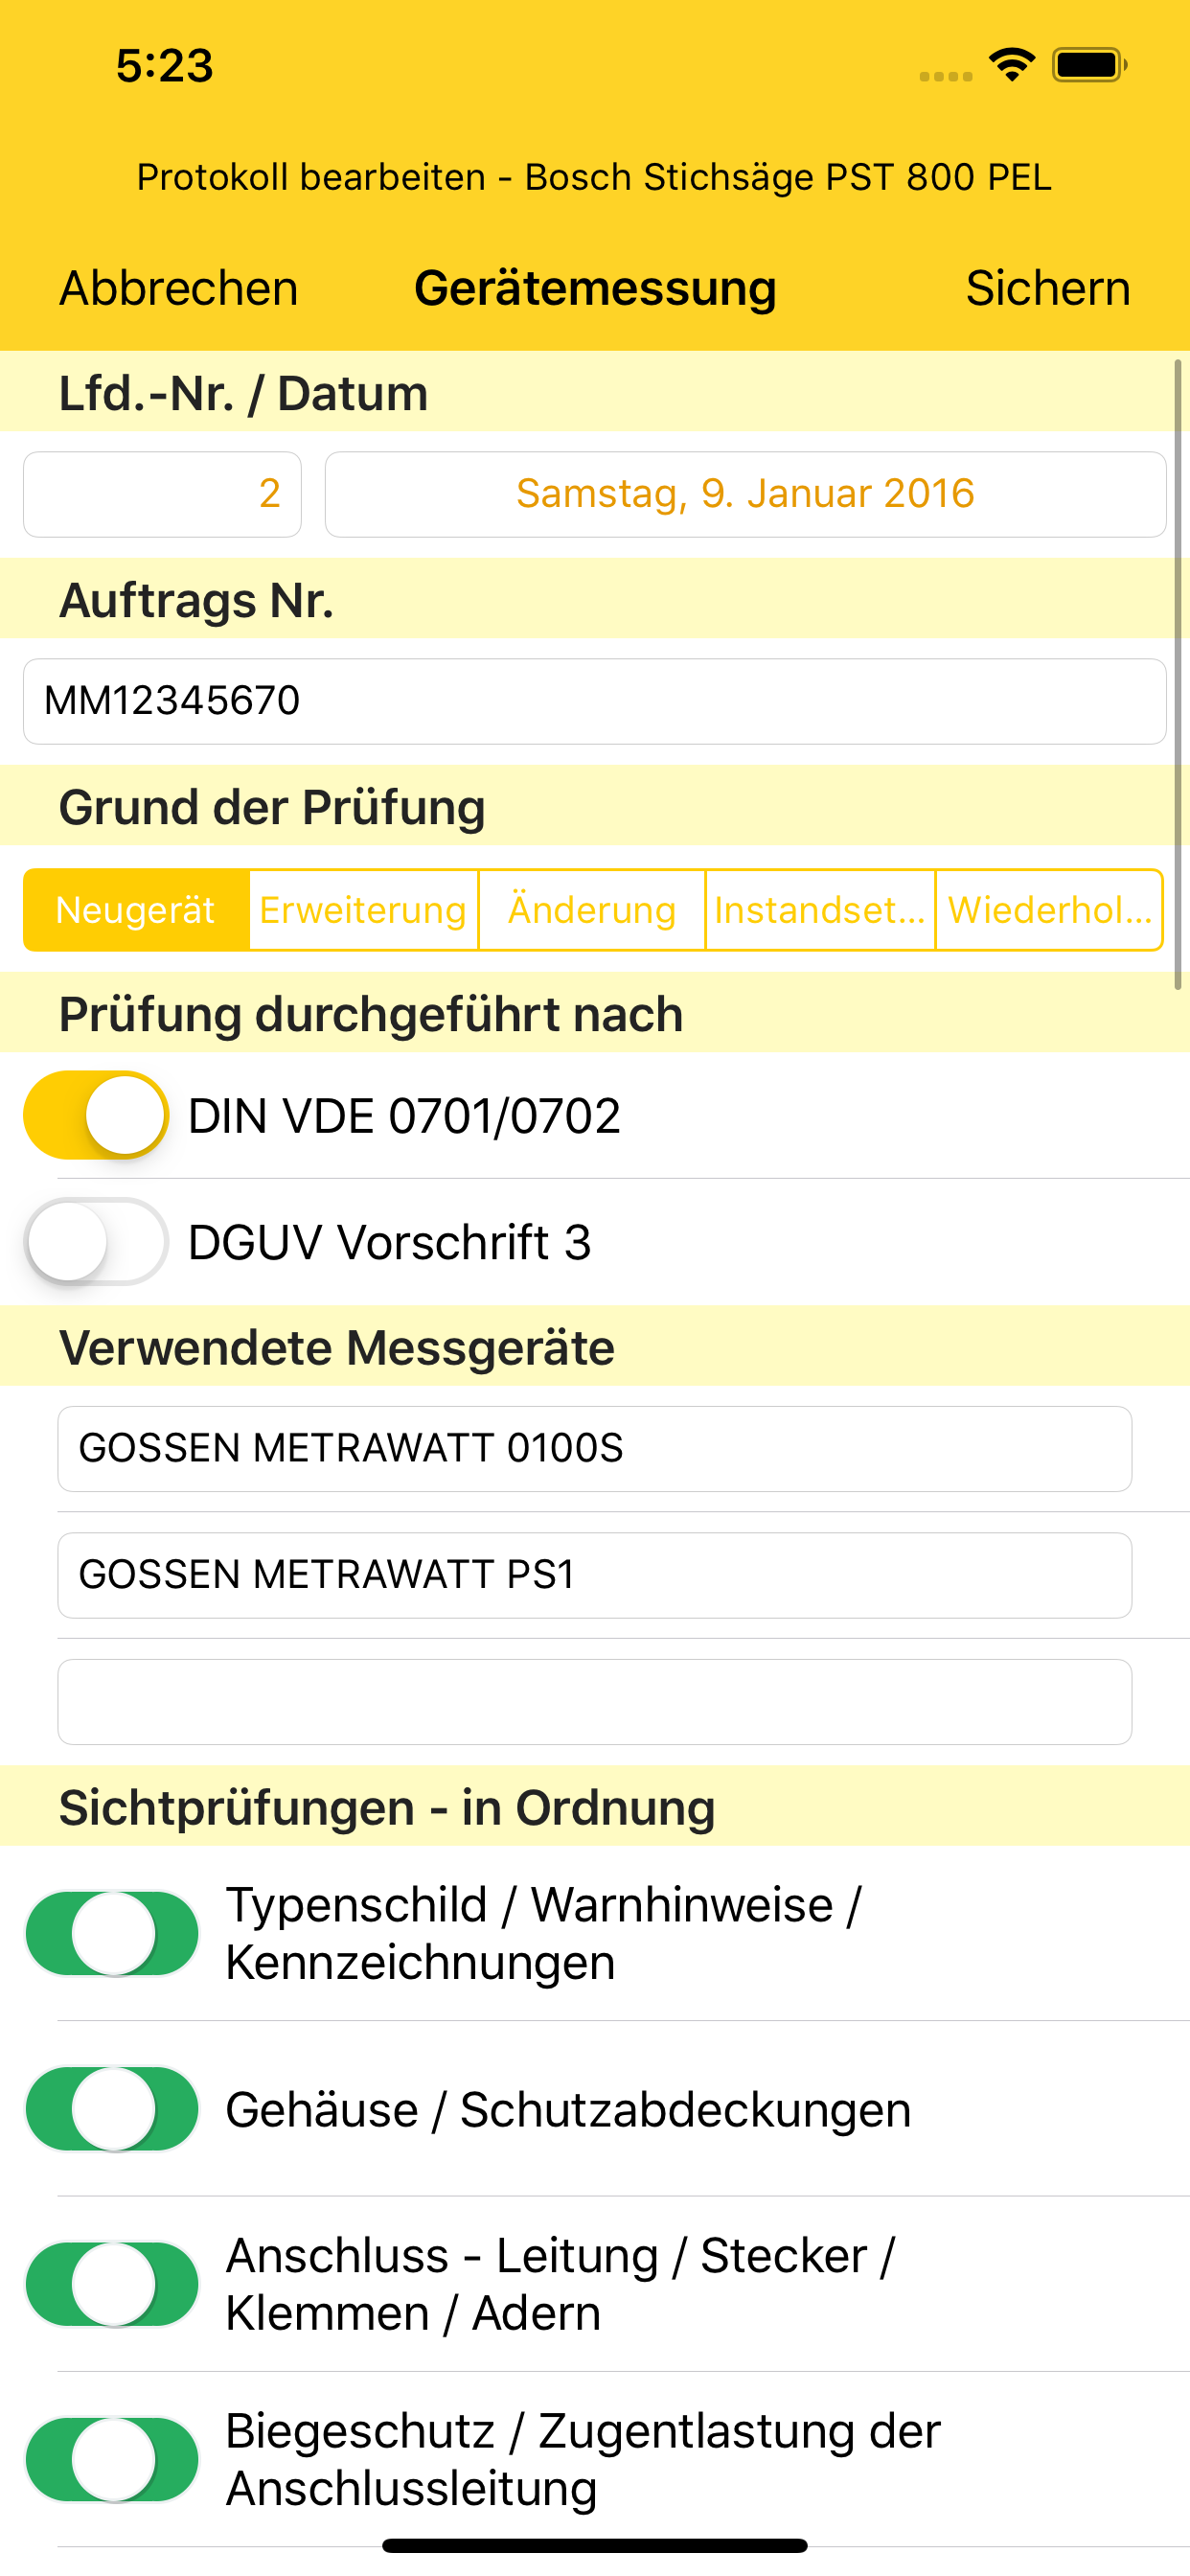Choose Änderung under Grund der Prüfung
The image size is (1190, 2576).
pos(591,910)
